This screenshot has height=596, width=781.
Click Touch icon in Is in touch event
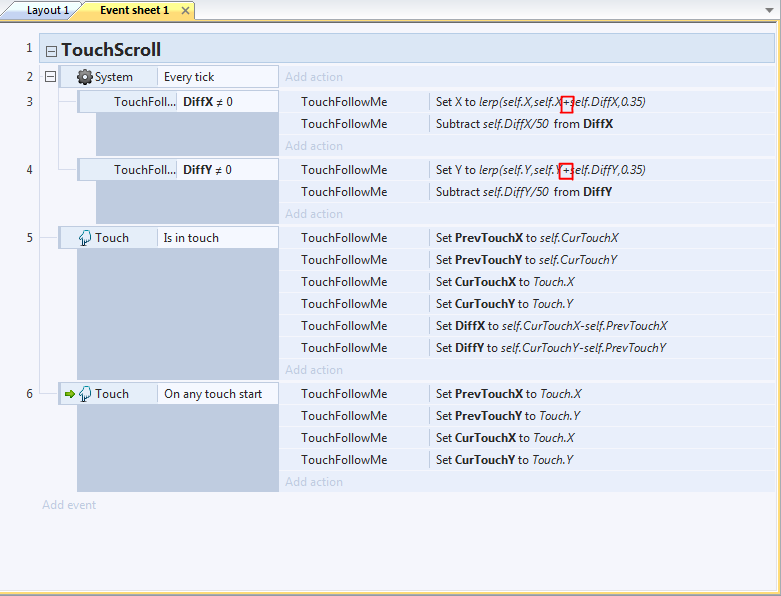point(85,238)
